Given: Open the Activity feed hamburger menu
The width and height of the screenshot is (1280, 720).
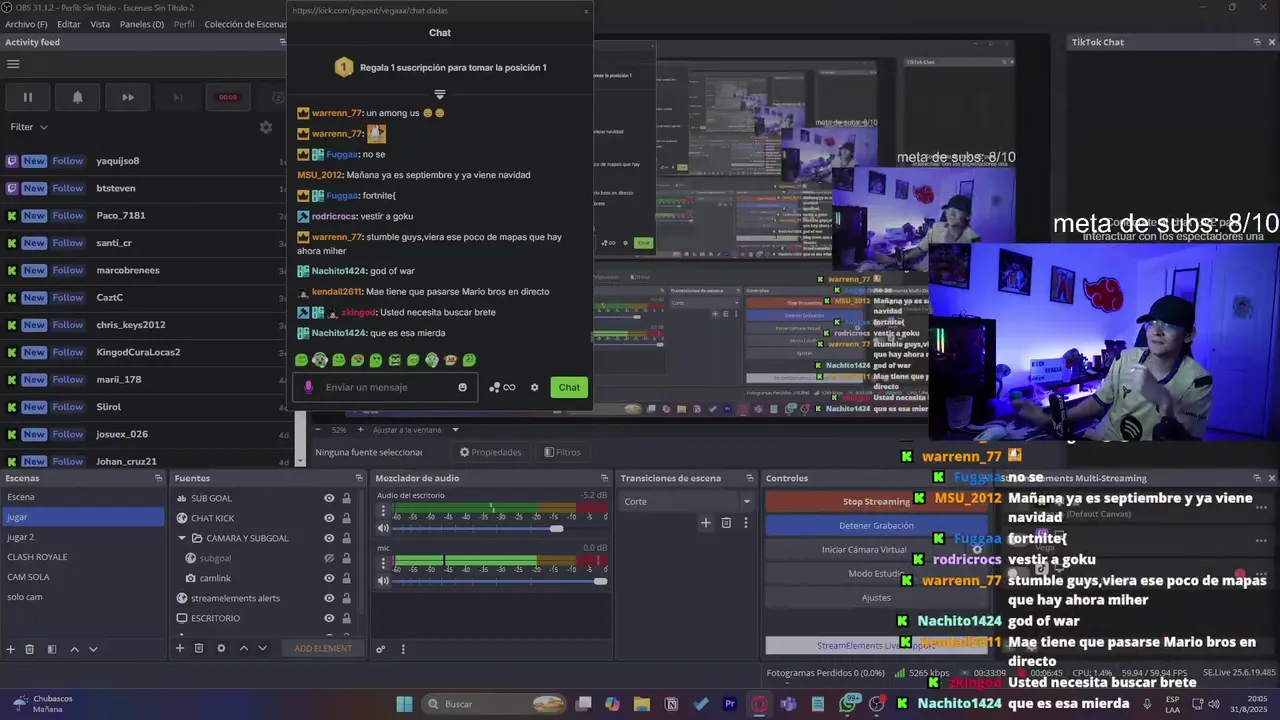Looking at the screenshot, I should [13, 64].
